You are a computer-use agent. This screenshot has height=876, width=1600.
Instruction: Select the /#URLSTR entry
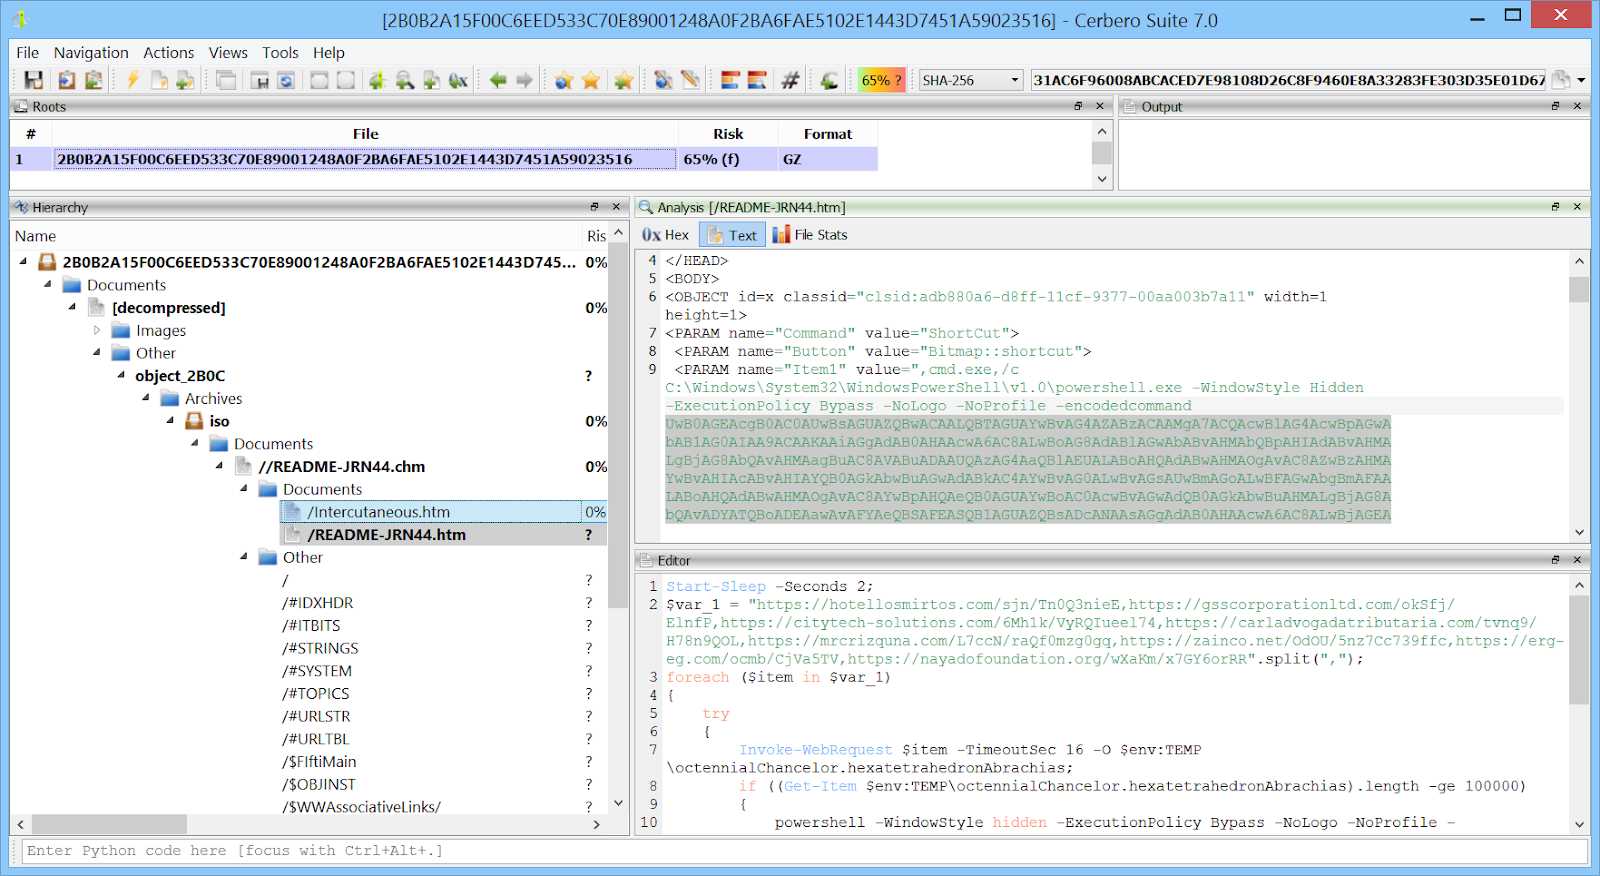(x=316, y=716)
